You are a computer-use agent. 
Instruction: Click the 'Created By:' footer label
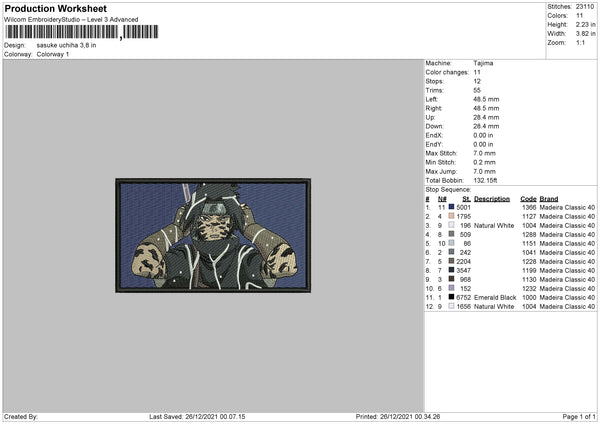21,416
